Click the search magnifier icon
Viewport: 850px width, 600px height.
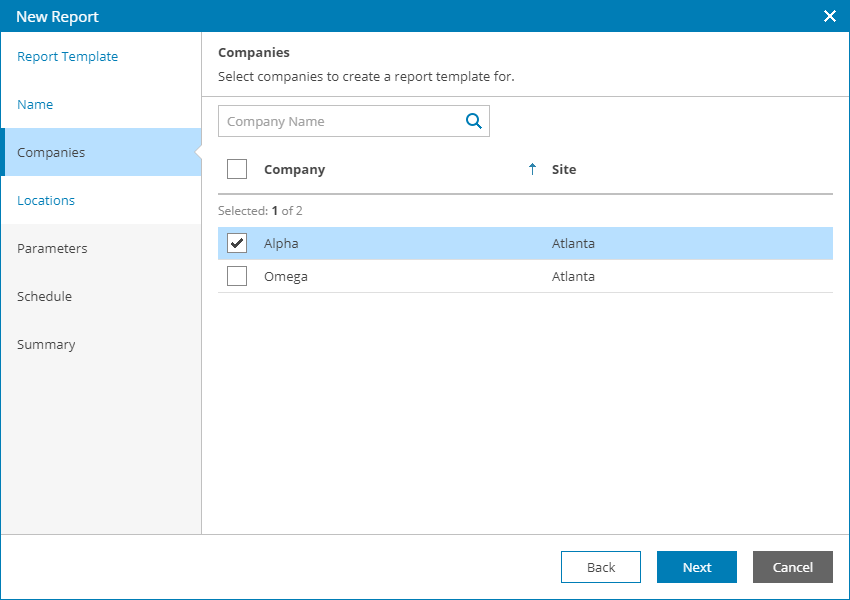(474, 121)
